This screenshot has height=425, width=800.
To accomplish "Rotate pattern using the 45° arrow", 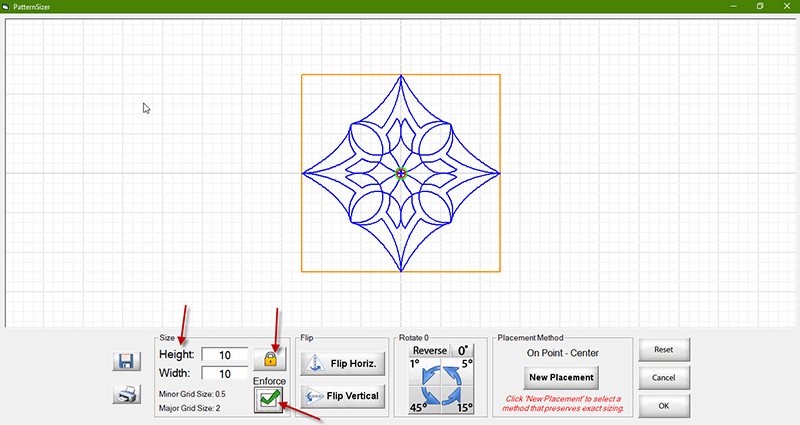I will 426,400.
